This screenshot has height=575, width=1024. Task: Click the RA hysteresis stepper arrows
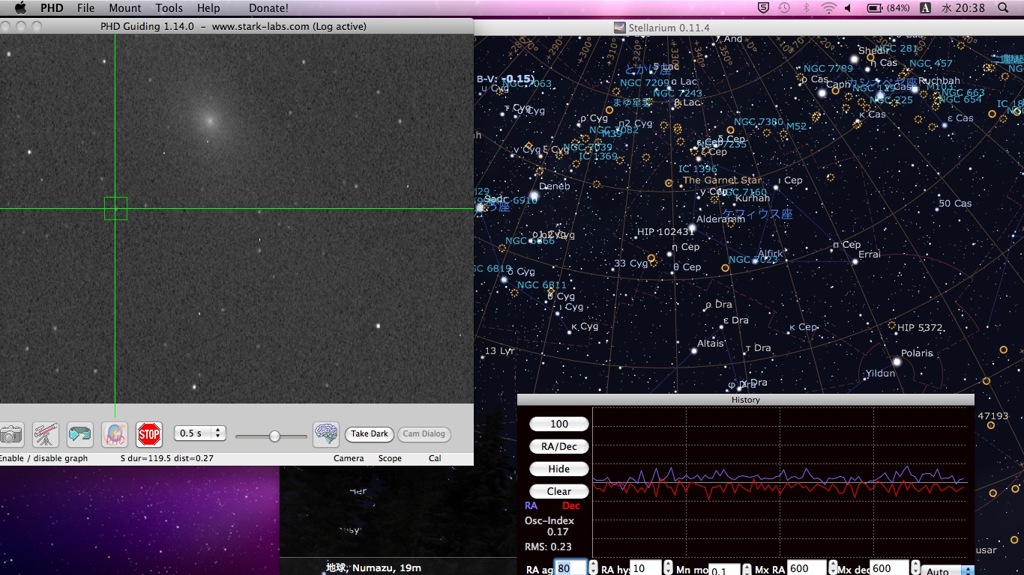[667, 568]
